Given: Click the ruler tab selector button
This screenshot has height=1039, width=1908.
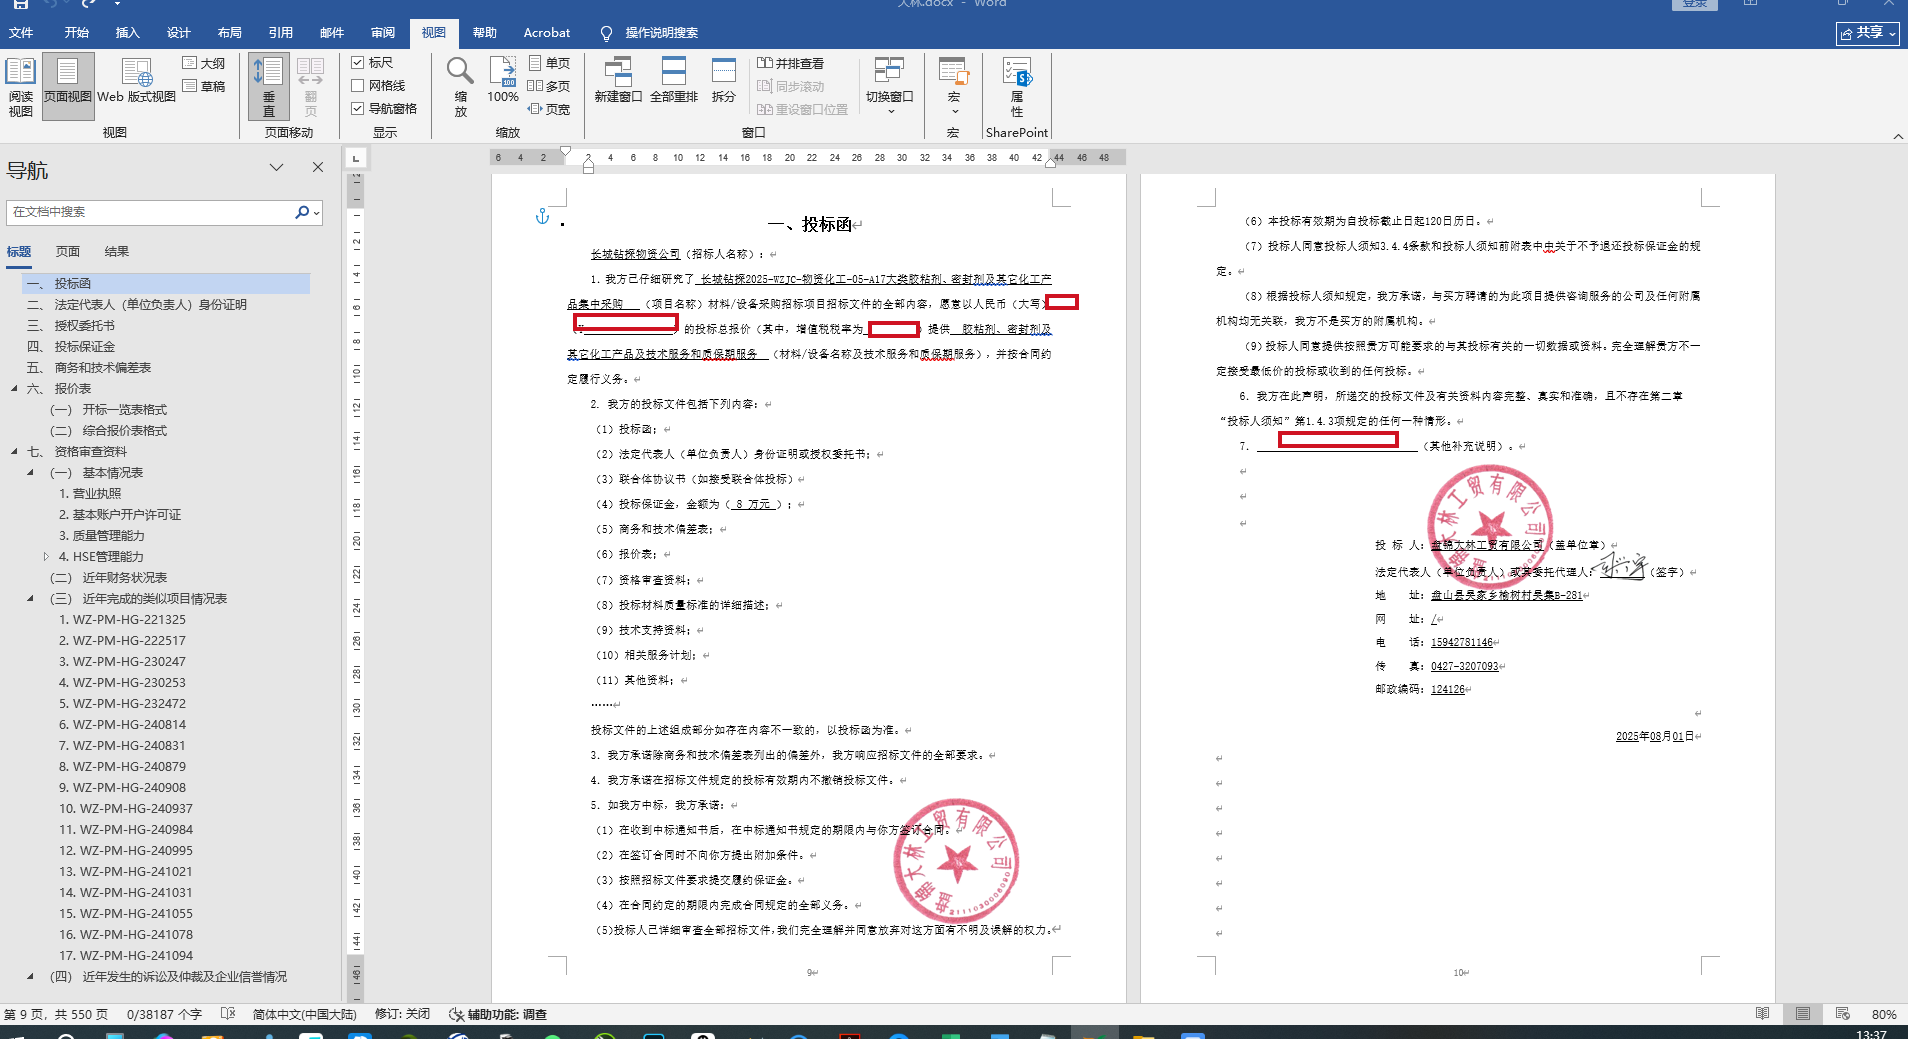Looking at the screenshot, I should pyautogui.click(x=356, y=158).
